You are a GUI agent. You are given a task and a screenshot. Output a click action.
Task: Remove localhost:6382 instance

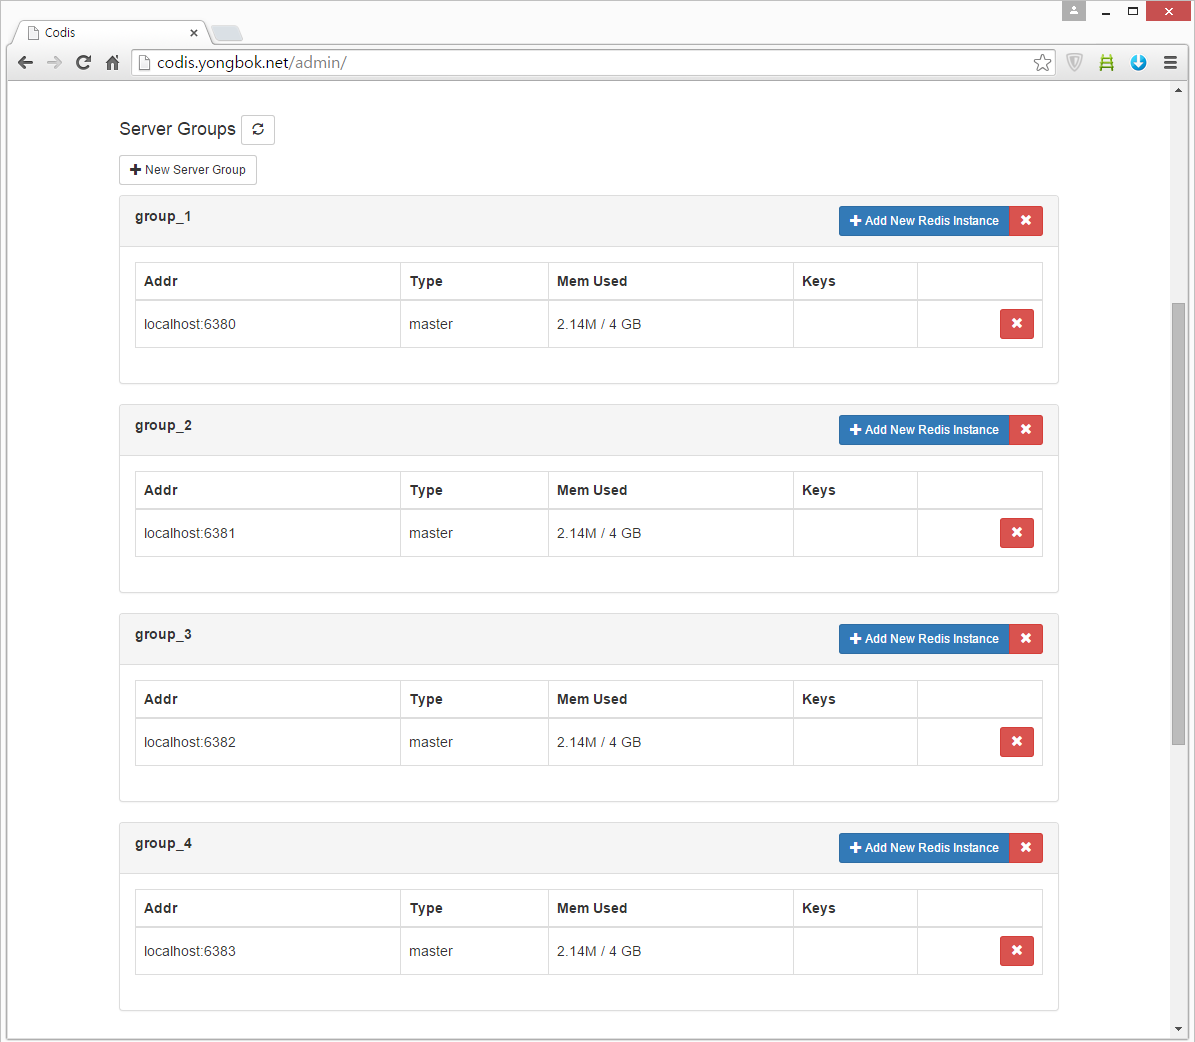point(1017,742)
